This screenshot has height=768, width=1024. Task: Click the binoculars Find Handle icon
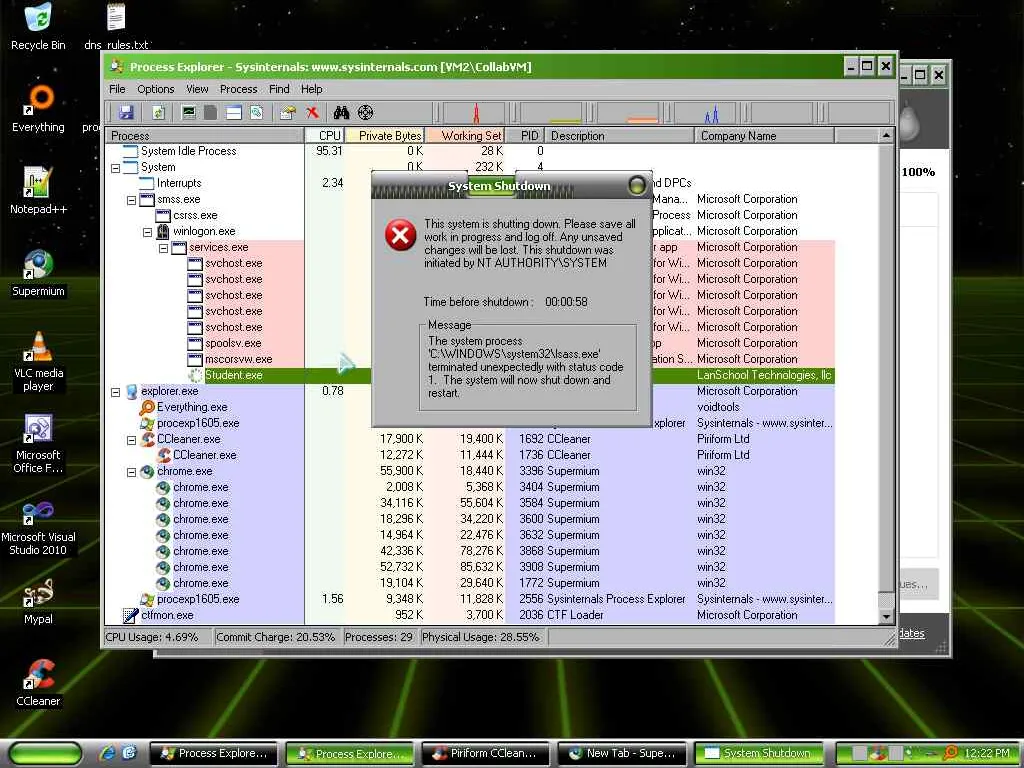click(x=341, y=112)
